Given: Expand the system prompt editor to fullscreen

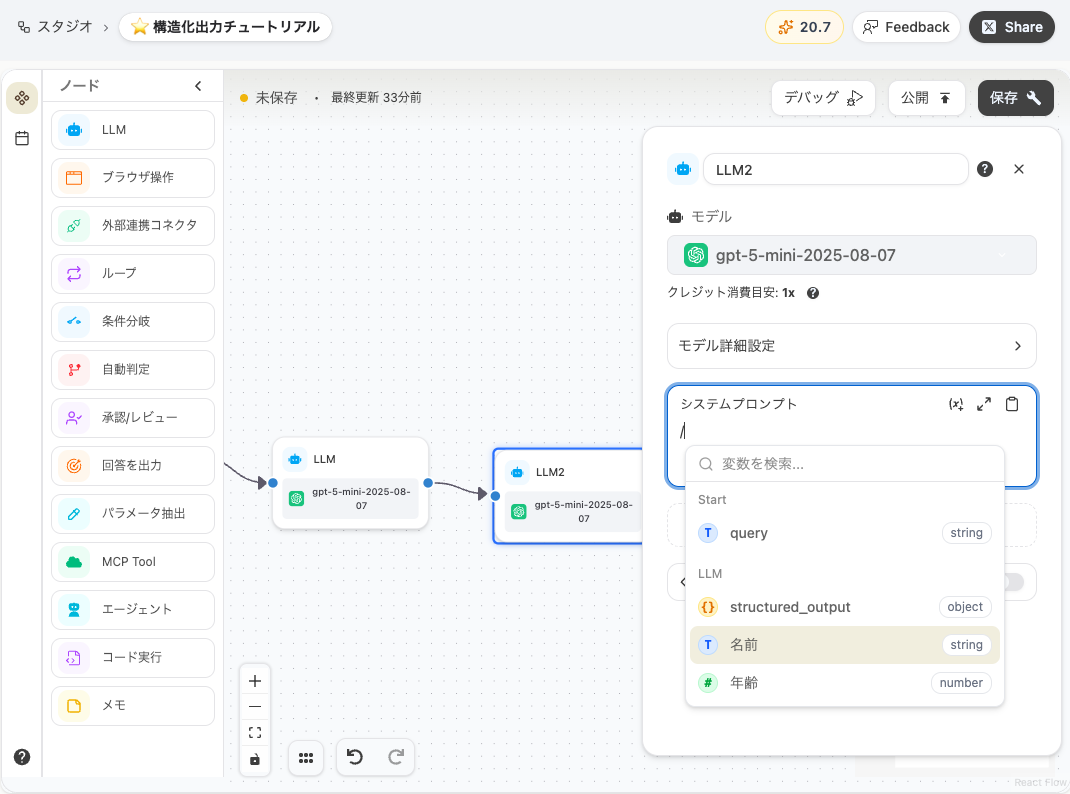Looking at the screenshot, I should [x=984, y=404].
